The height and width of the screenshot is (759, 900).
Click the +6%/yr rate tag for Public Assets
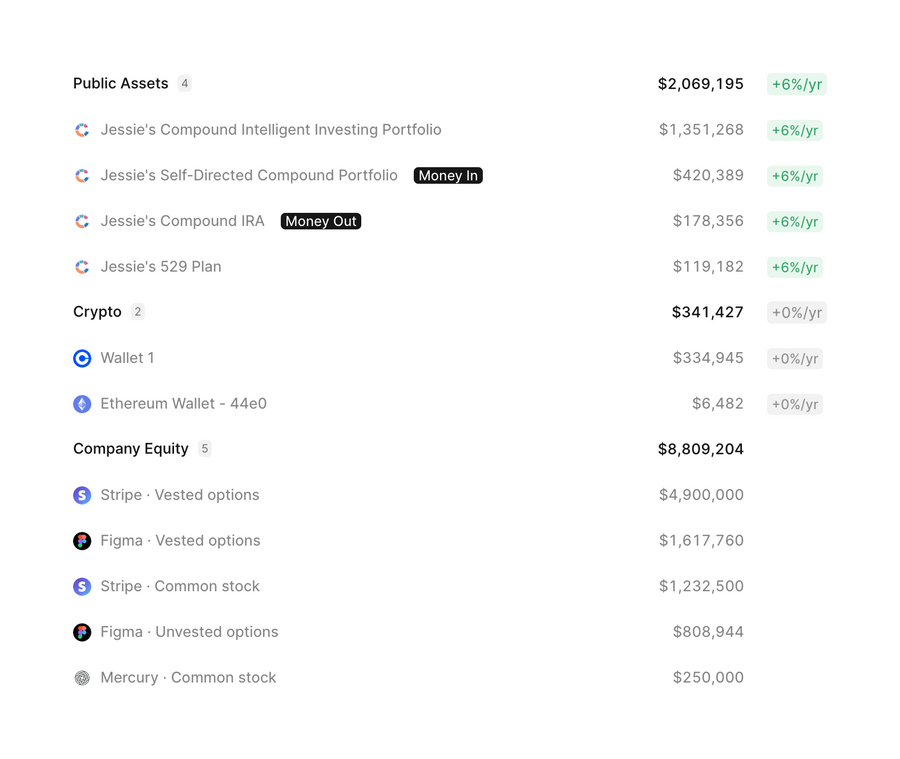click(796, 85)
